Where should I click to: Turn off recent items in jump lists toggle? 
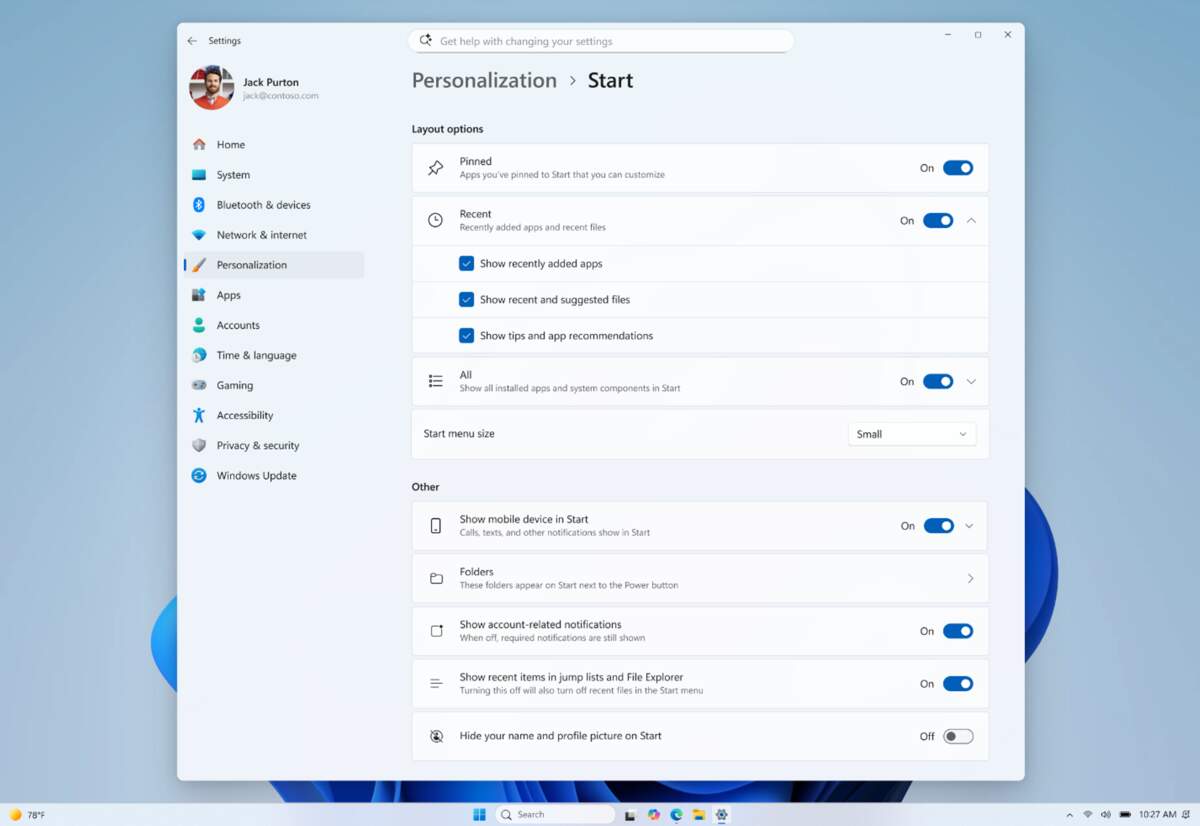(957, 684)
